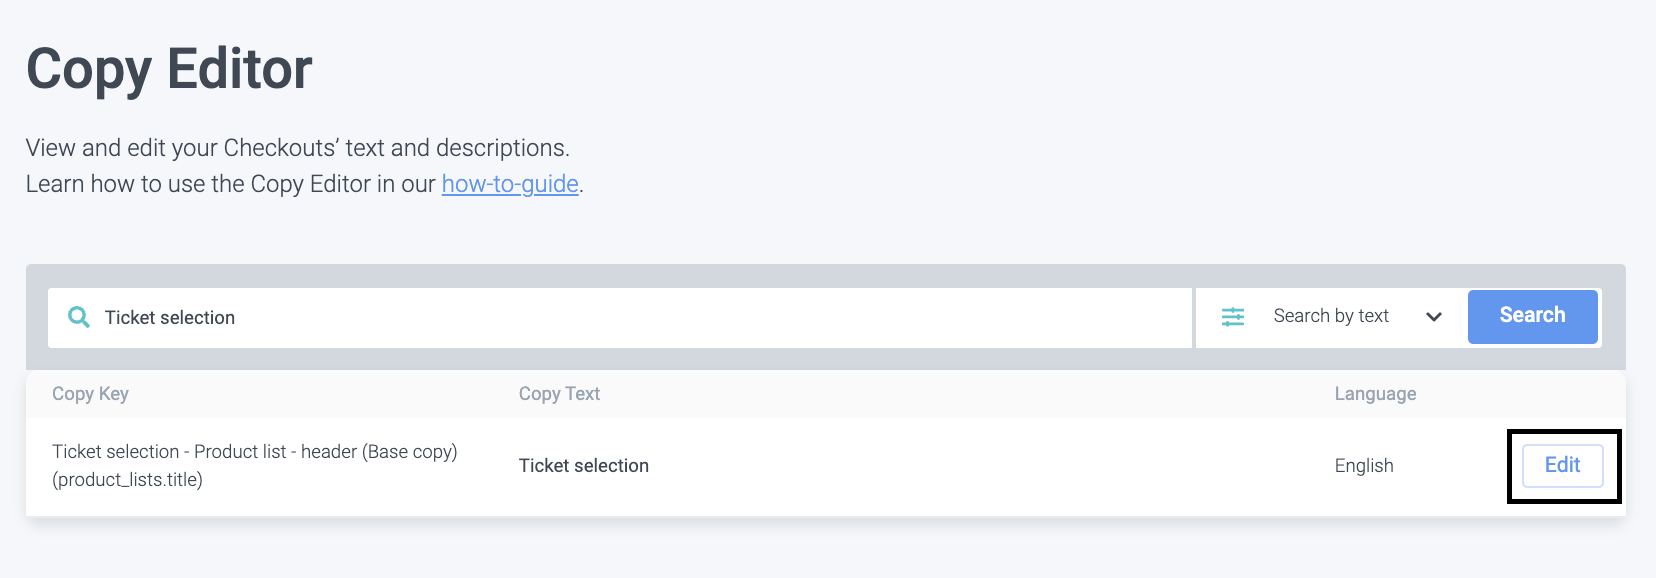Click the "View and edit your Checkouts'" description
This screenshot has height=578, width=1656.
point(297,148)
